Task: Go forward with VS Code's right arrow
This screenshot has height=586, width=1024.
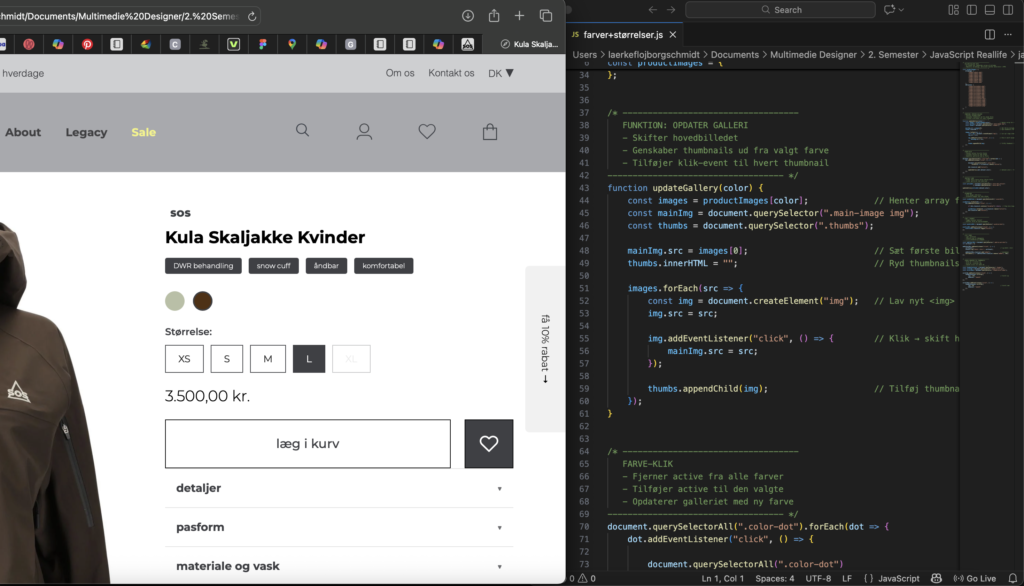Action: [x=671, y=10]
